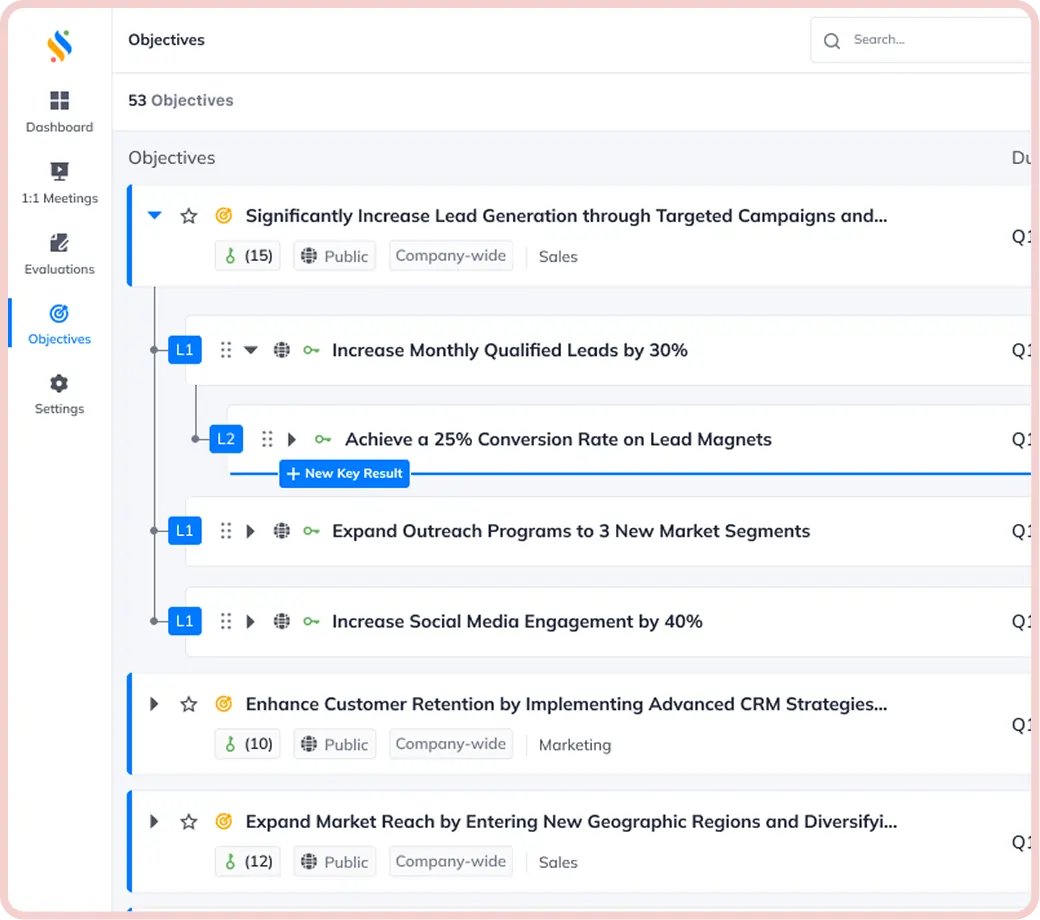Click globe icon on Social Media Engagement

(282, 621)
